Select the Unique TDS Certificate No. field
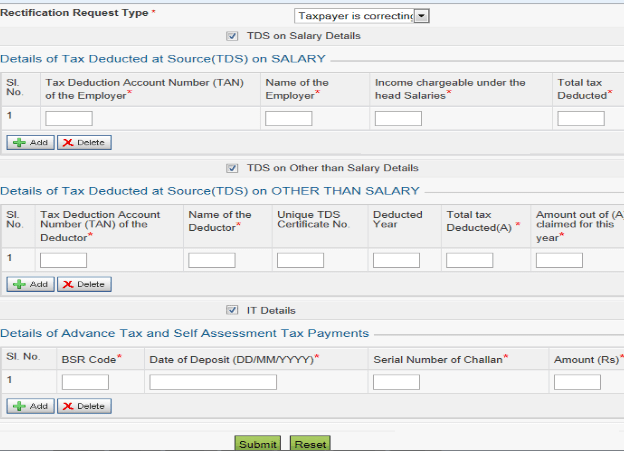Screen dimensions: 624x454 click(300, 261)
